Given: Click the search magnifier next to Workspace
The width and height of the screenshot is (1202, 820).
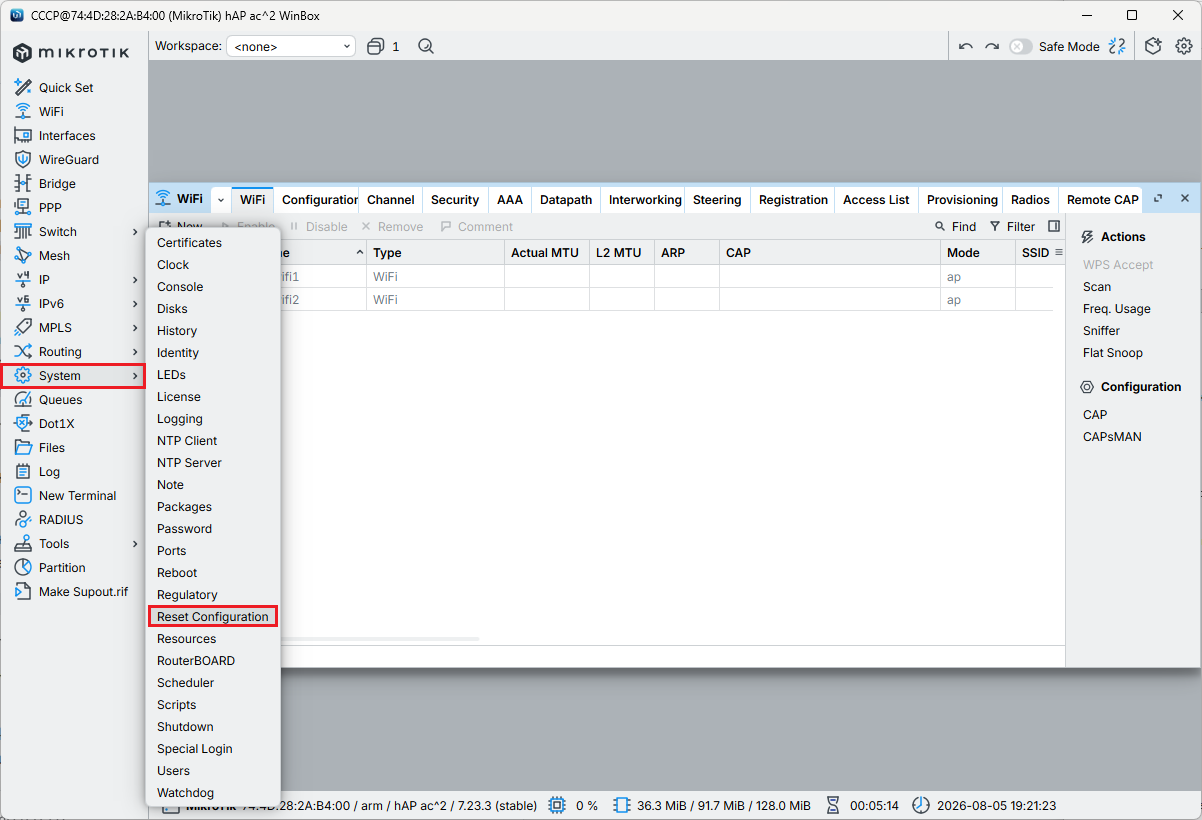Looking at the screenshot, I should 426,46.
